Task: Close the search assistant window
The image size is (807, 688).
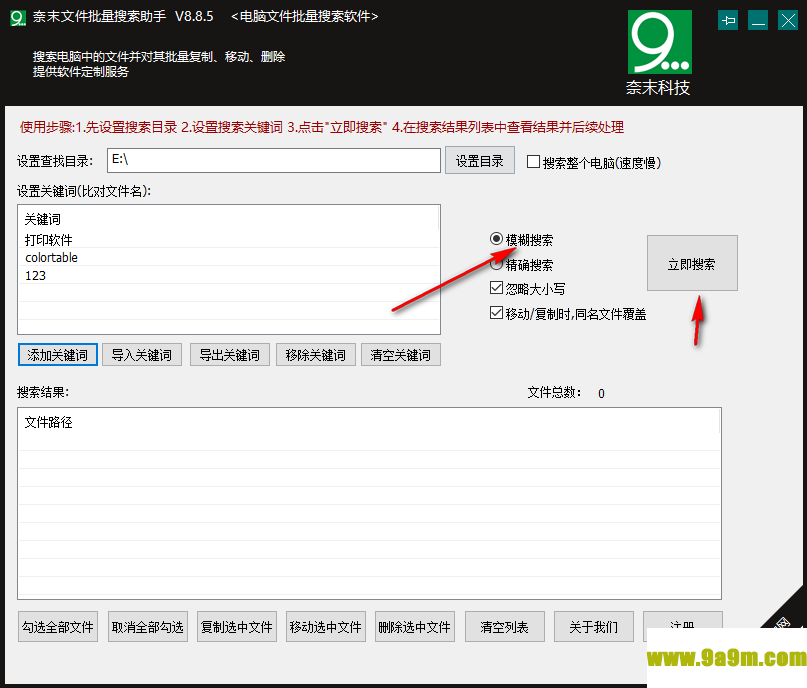Action: click(x=788, y=21)
